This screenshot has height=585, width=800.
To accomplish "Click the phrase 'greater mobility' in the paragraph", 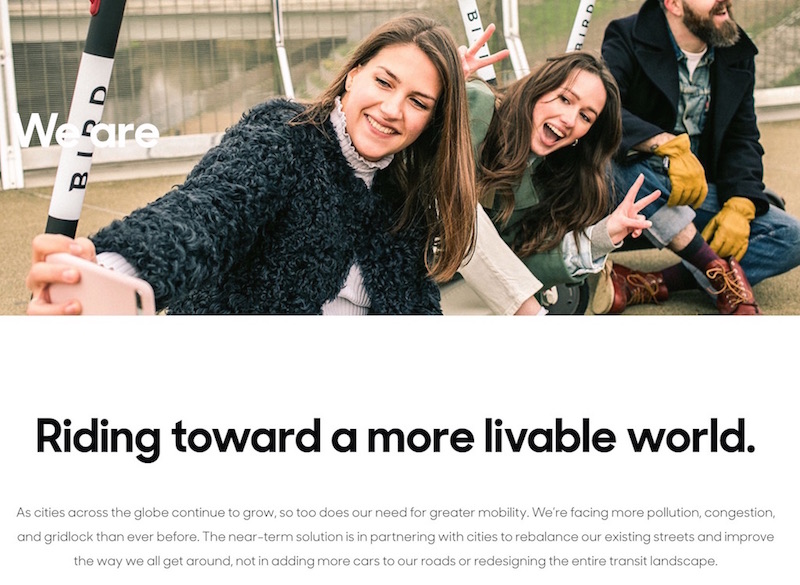I will (478, 513).
